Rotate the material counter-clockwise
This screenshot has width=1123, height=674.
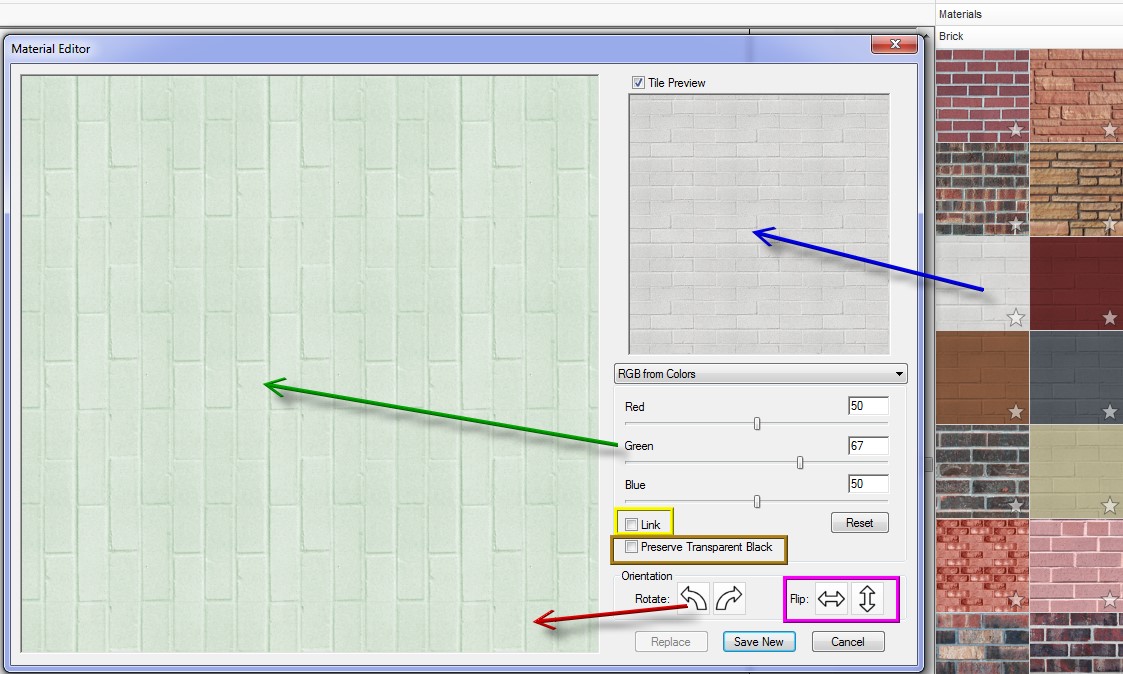click(693, 598)
